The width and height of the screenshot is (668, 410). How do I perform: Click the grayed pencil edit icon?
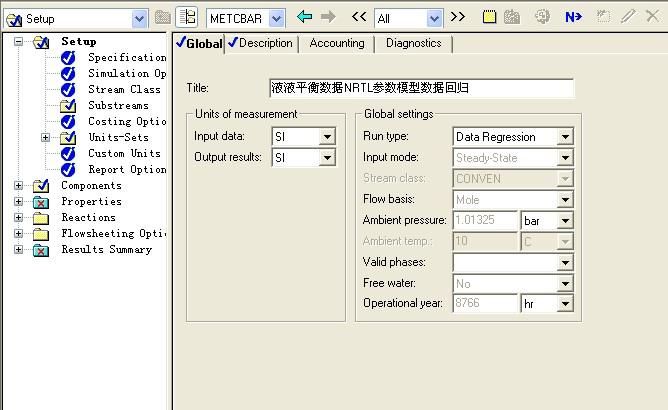[x=628, y=16]
